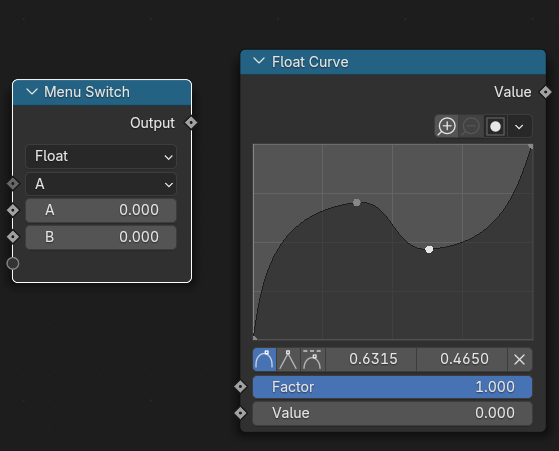Click the input socket for B
The image size is (559, 451).
click(x=13, y=237)
